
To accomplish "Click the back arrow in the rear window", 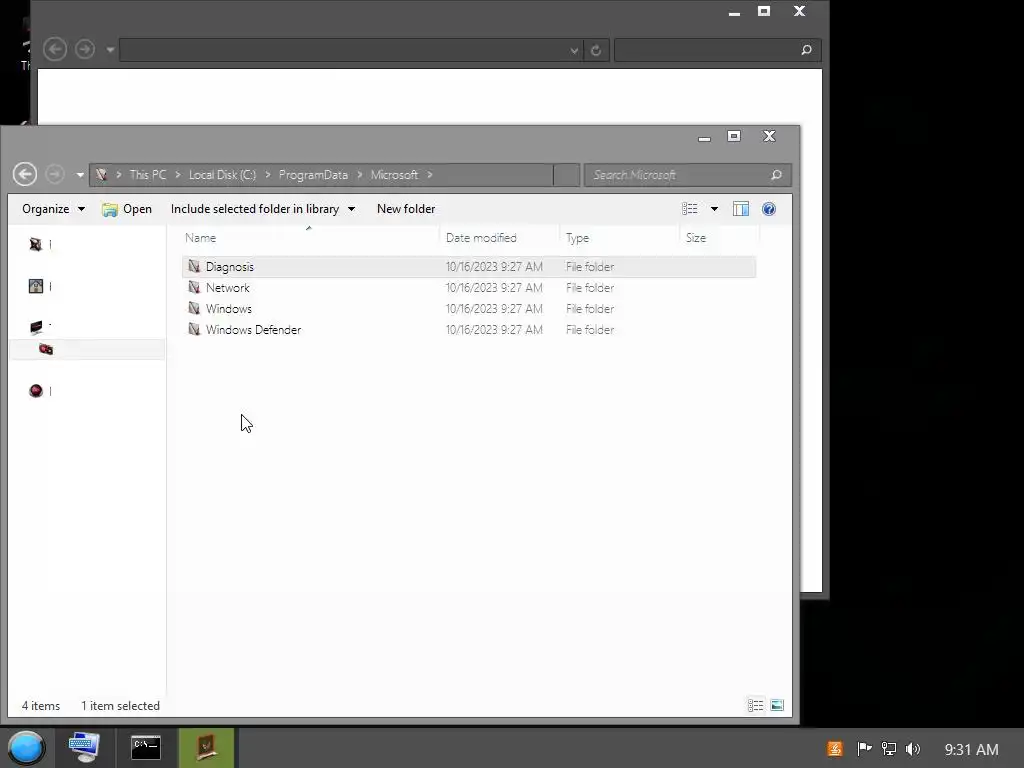I will [x=55, y=50].
